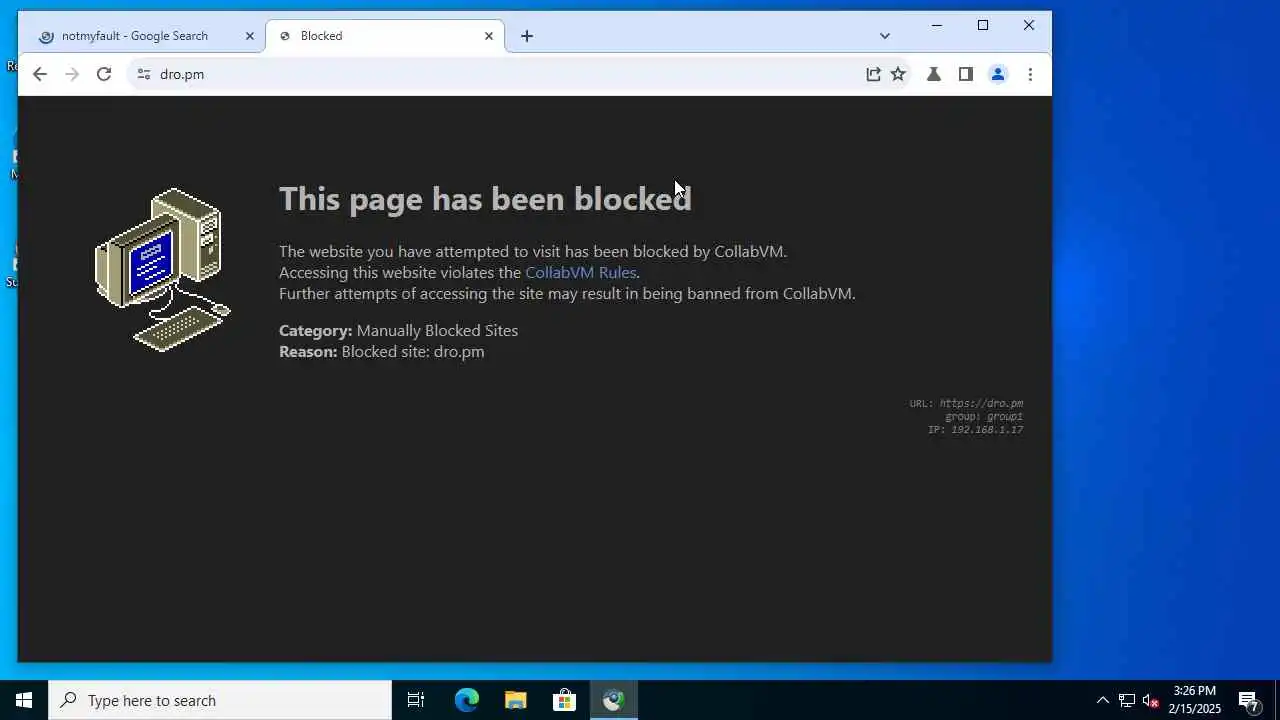The width and height of the screenshot is (1280, 720).
Task: Maximize the browser window
Action: coord(983,25)
